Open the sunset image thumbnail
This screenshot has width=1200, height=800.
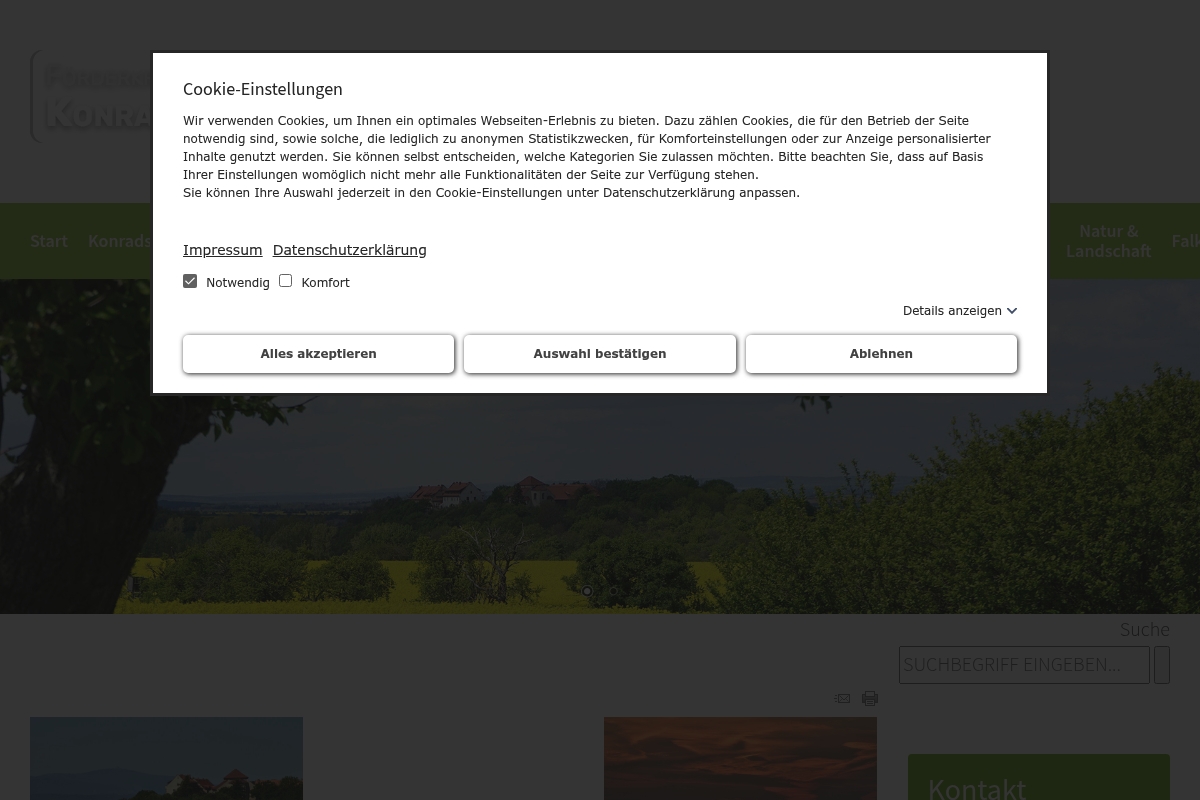pyautogui.click(x=740, y=758)
